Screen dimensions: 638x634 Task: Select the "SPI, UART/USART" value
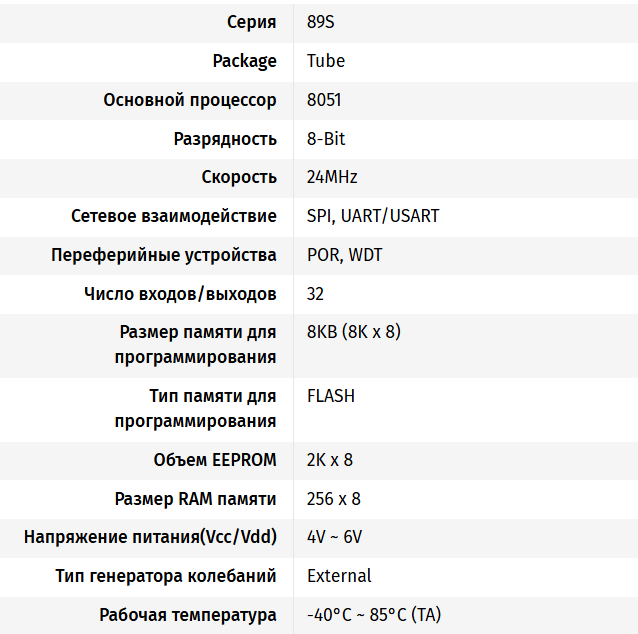pos(373,216)
